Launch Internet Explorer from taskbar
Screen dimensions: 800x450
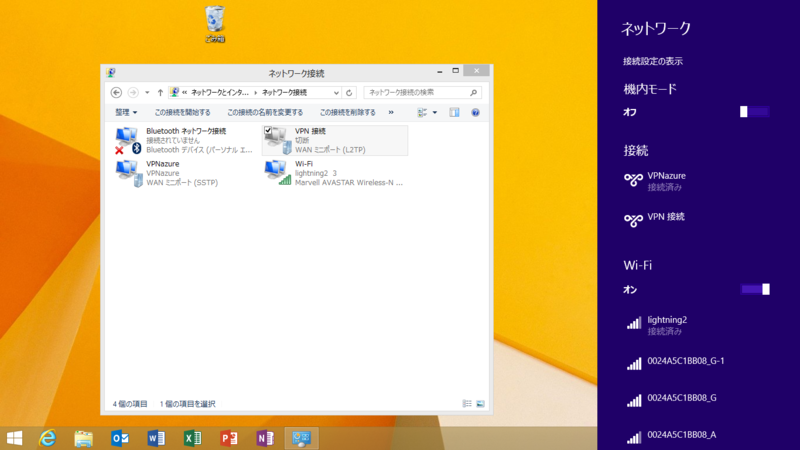point(47,438)
